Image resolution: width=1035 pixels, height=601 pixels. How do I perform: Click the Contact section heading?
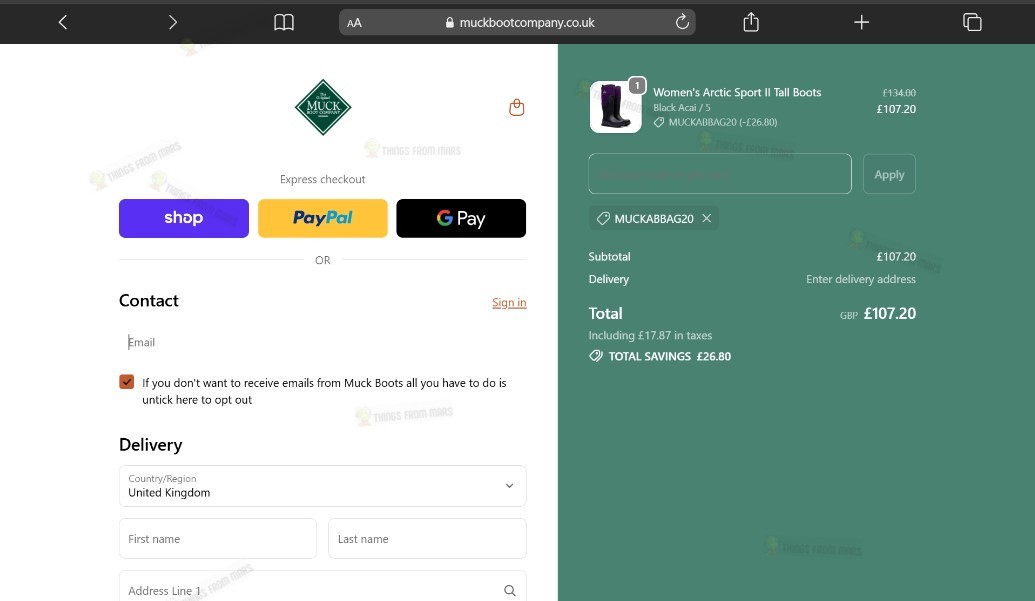tap(149, 301)
